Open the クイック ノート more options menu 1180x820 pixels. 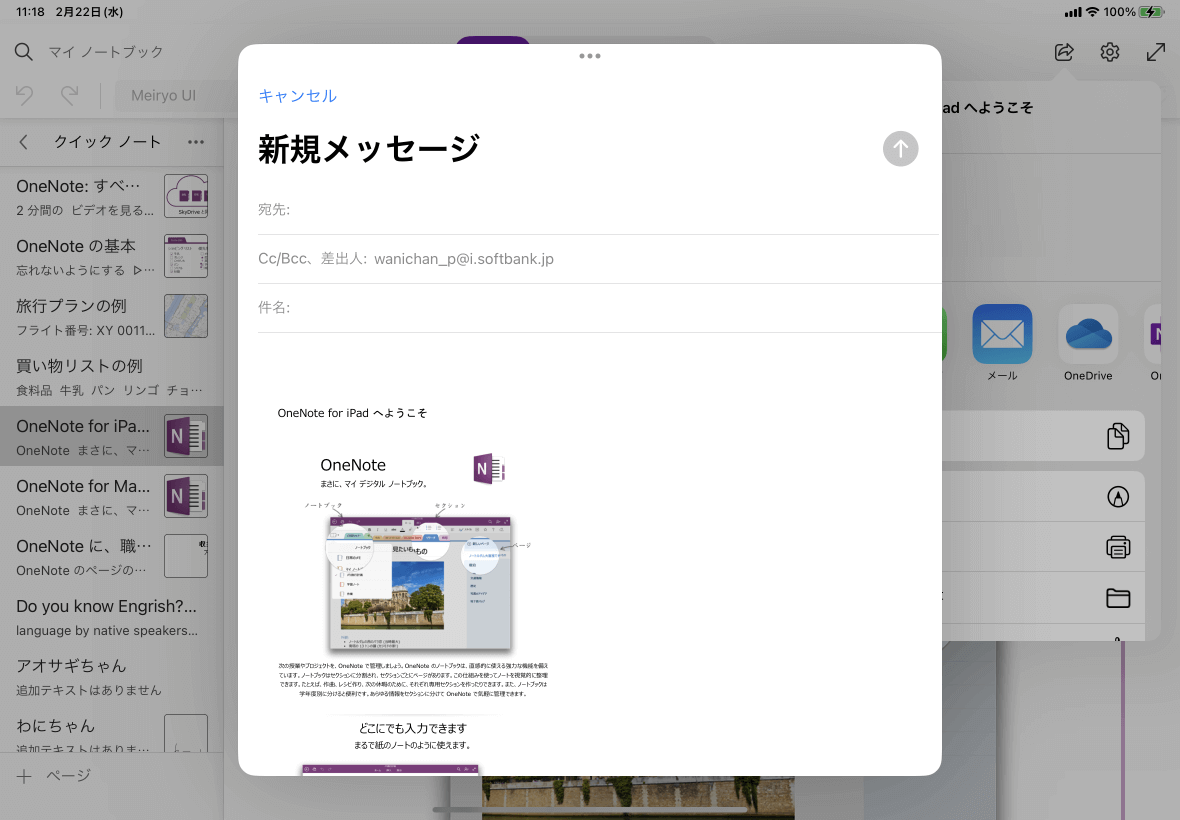pos(196,142)
